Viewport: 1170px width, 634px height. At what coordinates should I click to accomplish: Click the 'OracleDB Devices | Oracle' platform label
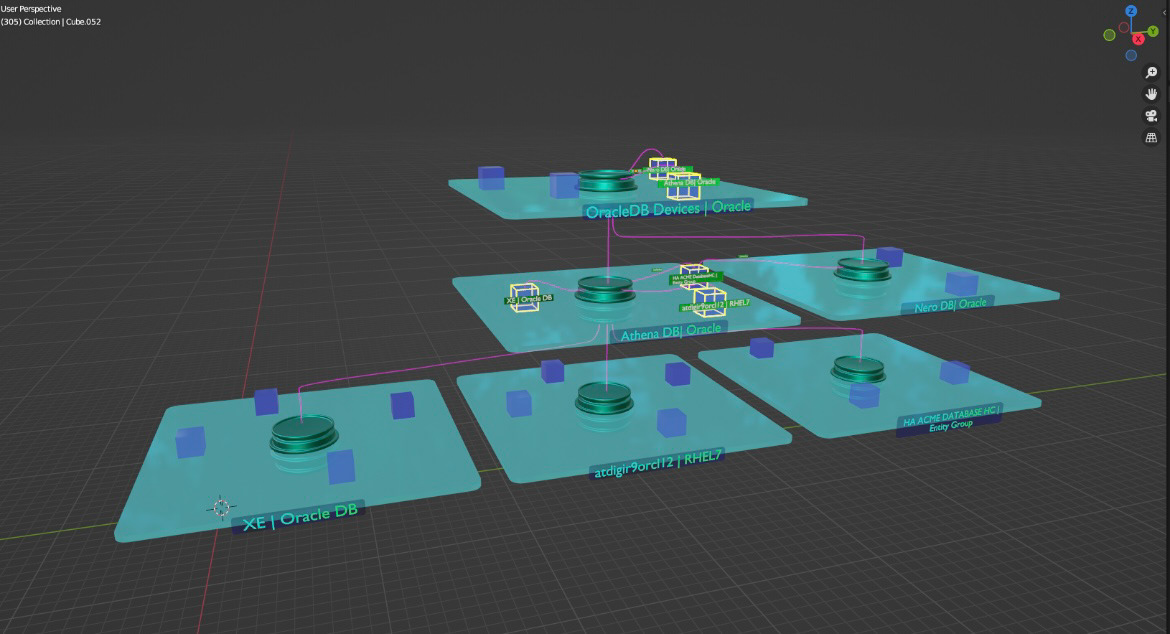pos(668,209)
